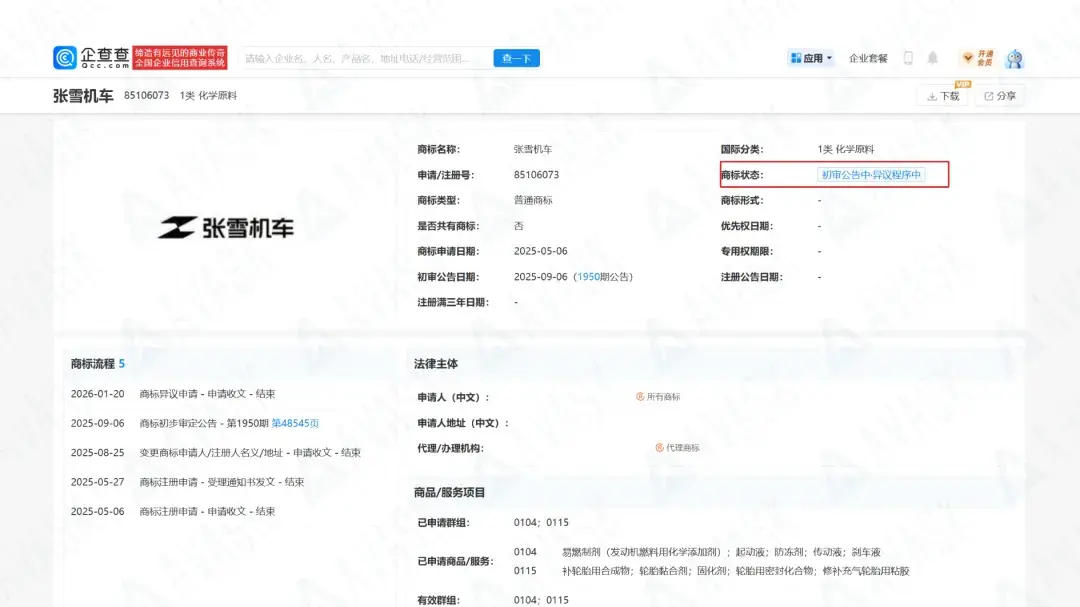The image size is (1080, 607).
Task: Click the registration number 85106073 value
Action: 537,175
